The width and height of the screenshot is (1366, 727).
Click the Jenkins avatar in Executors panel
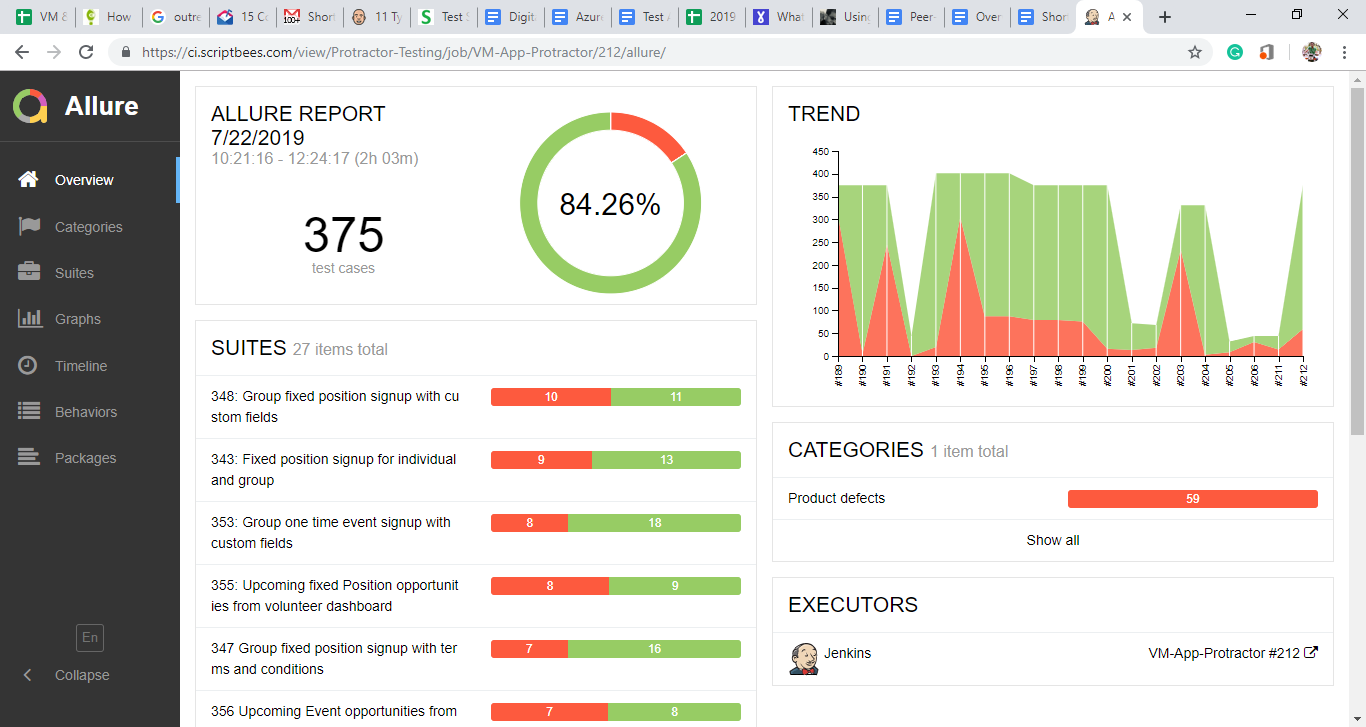[x=806, y=653]
